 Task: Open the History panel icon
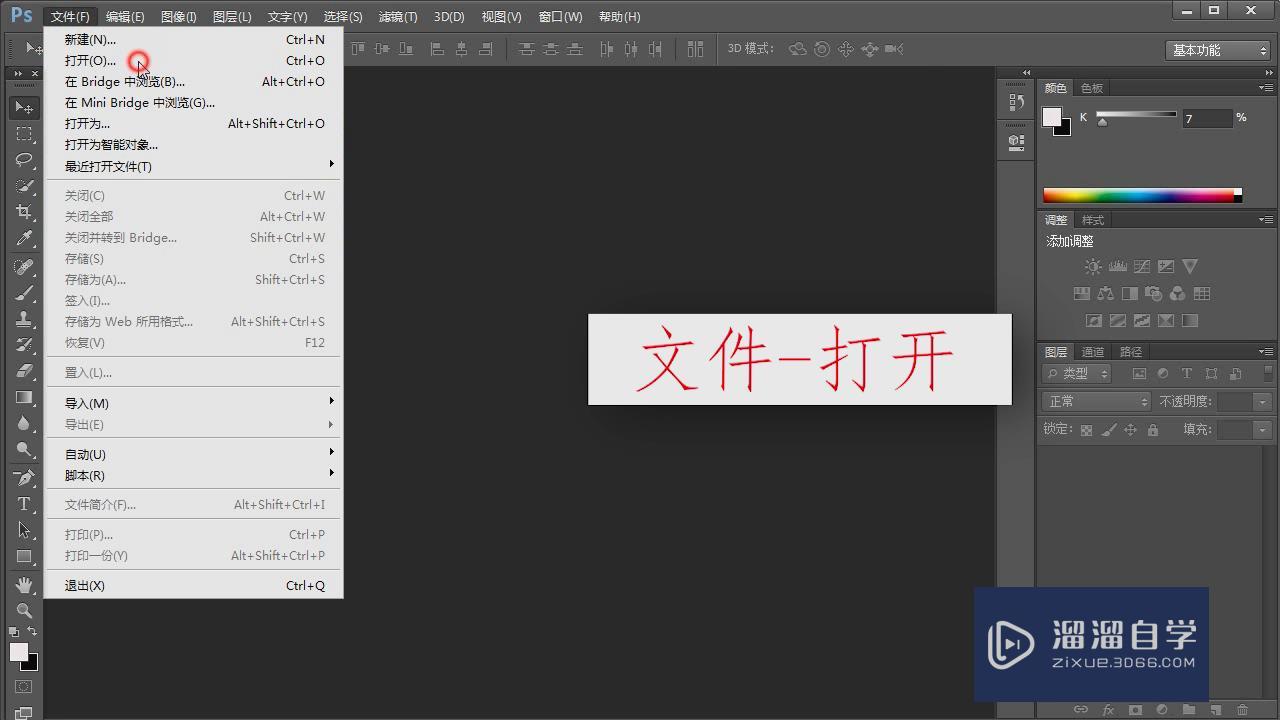point(1017,102)
